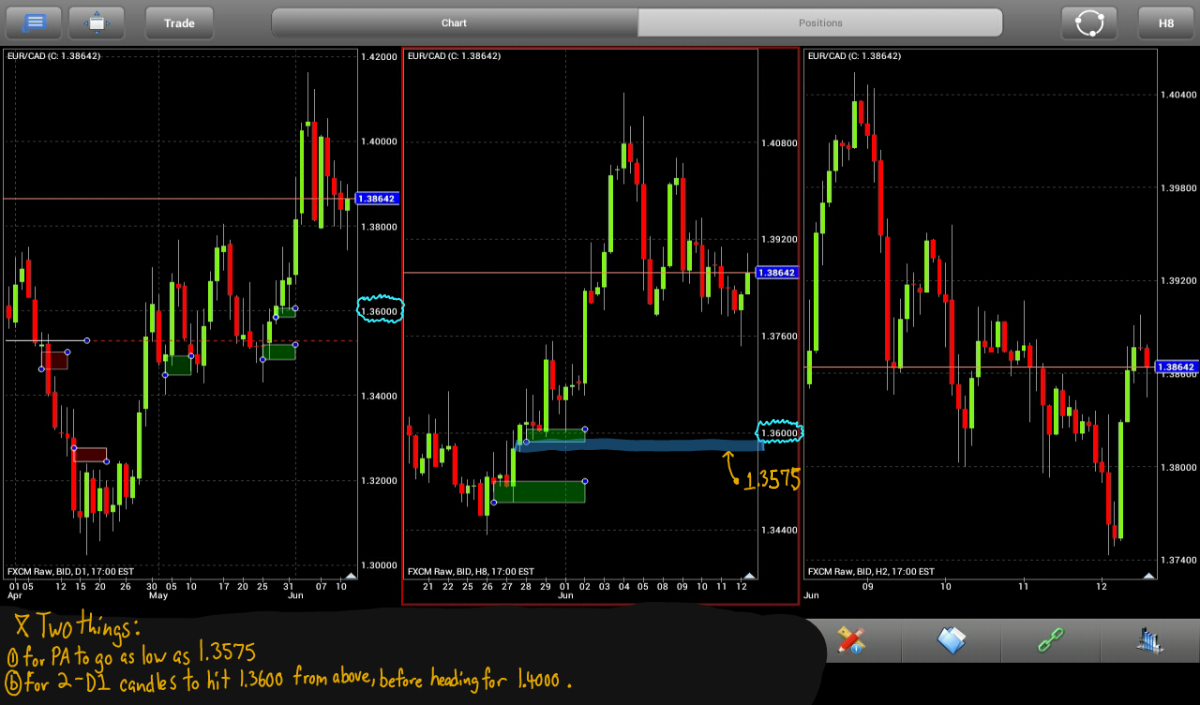
Task: Click the 'May' date label on D1 chart
Action: (158, 595)
